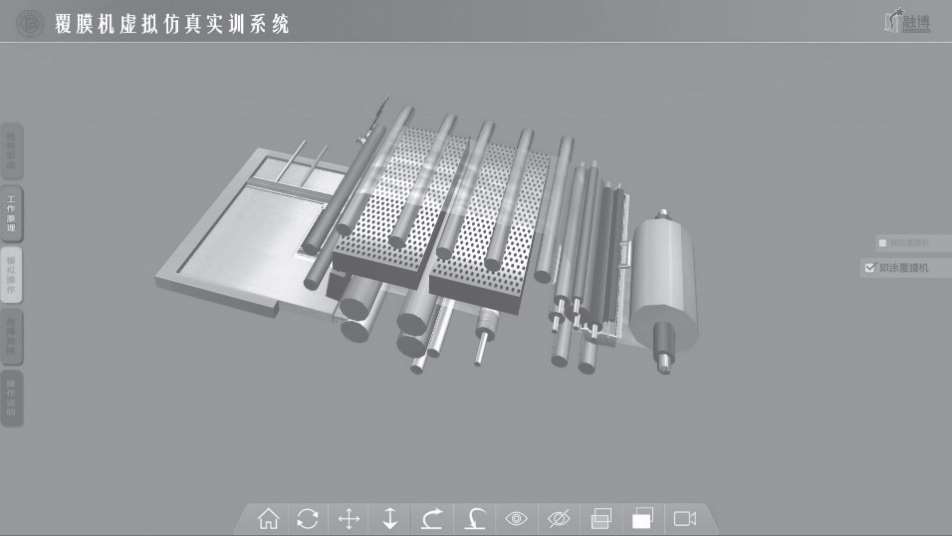Enable the unchecked dimmed checkbox on right

(x=882, y=243)
